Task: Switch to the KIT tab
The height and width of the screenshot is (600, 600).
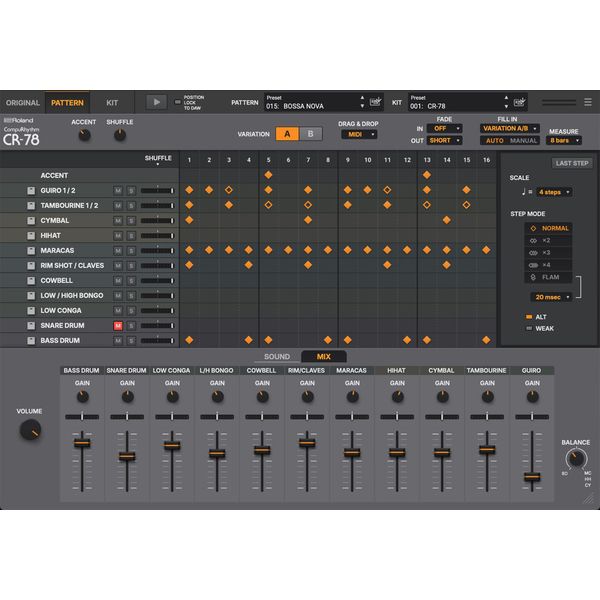Action: point(112,103)
